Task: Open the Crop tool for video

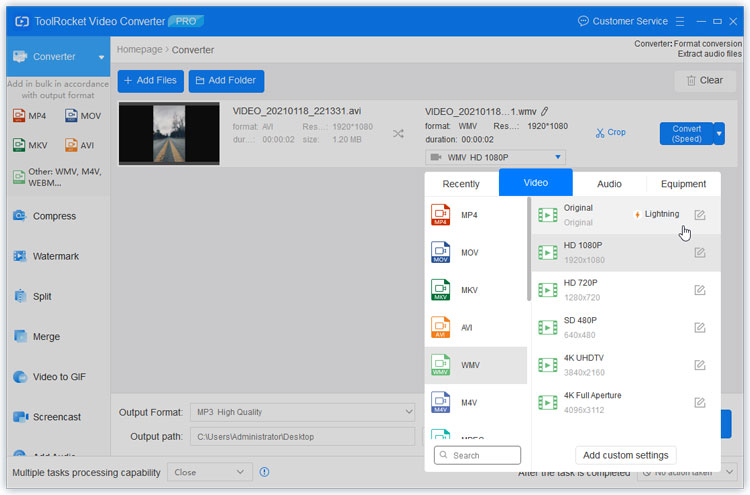Action: (x=610, y=132)
